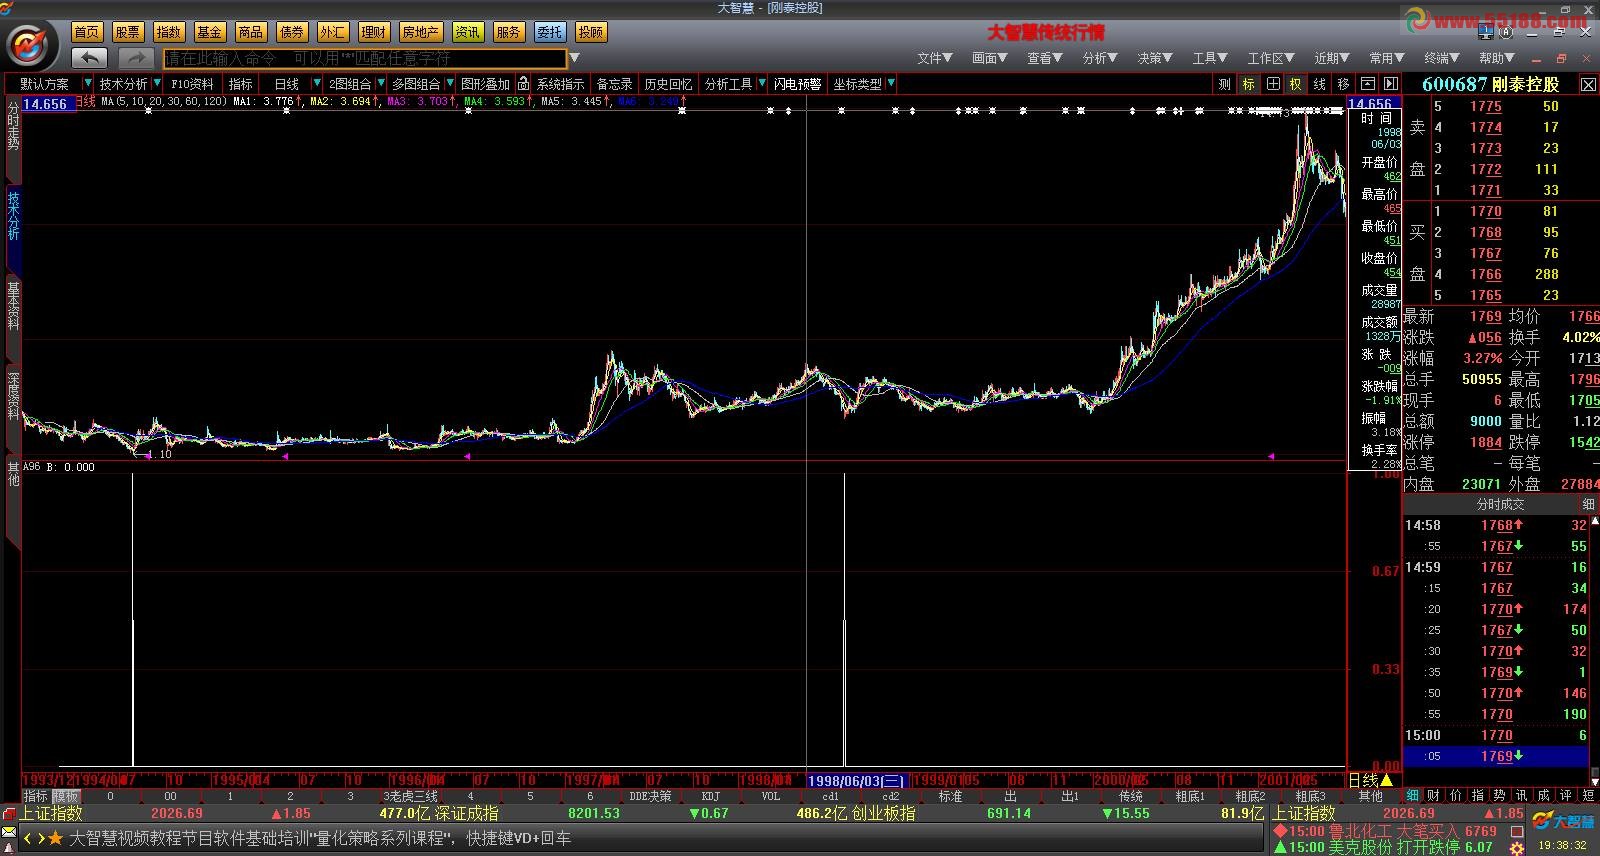Select the 3老虎三线 indicator template
Image resolution: width=1600 pixels, height=856 pixels.
410,796
